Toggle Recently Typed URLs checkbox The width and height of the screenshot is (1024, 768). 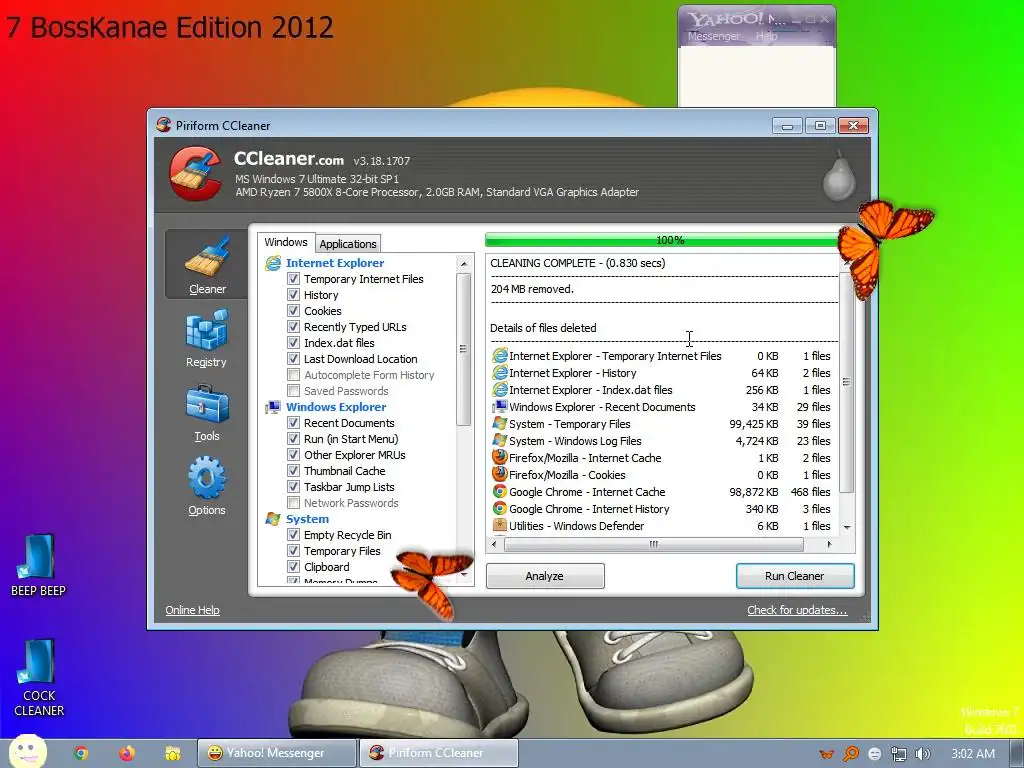point(293,327)
